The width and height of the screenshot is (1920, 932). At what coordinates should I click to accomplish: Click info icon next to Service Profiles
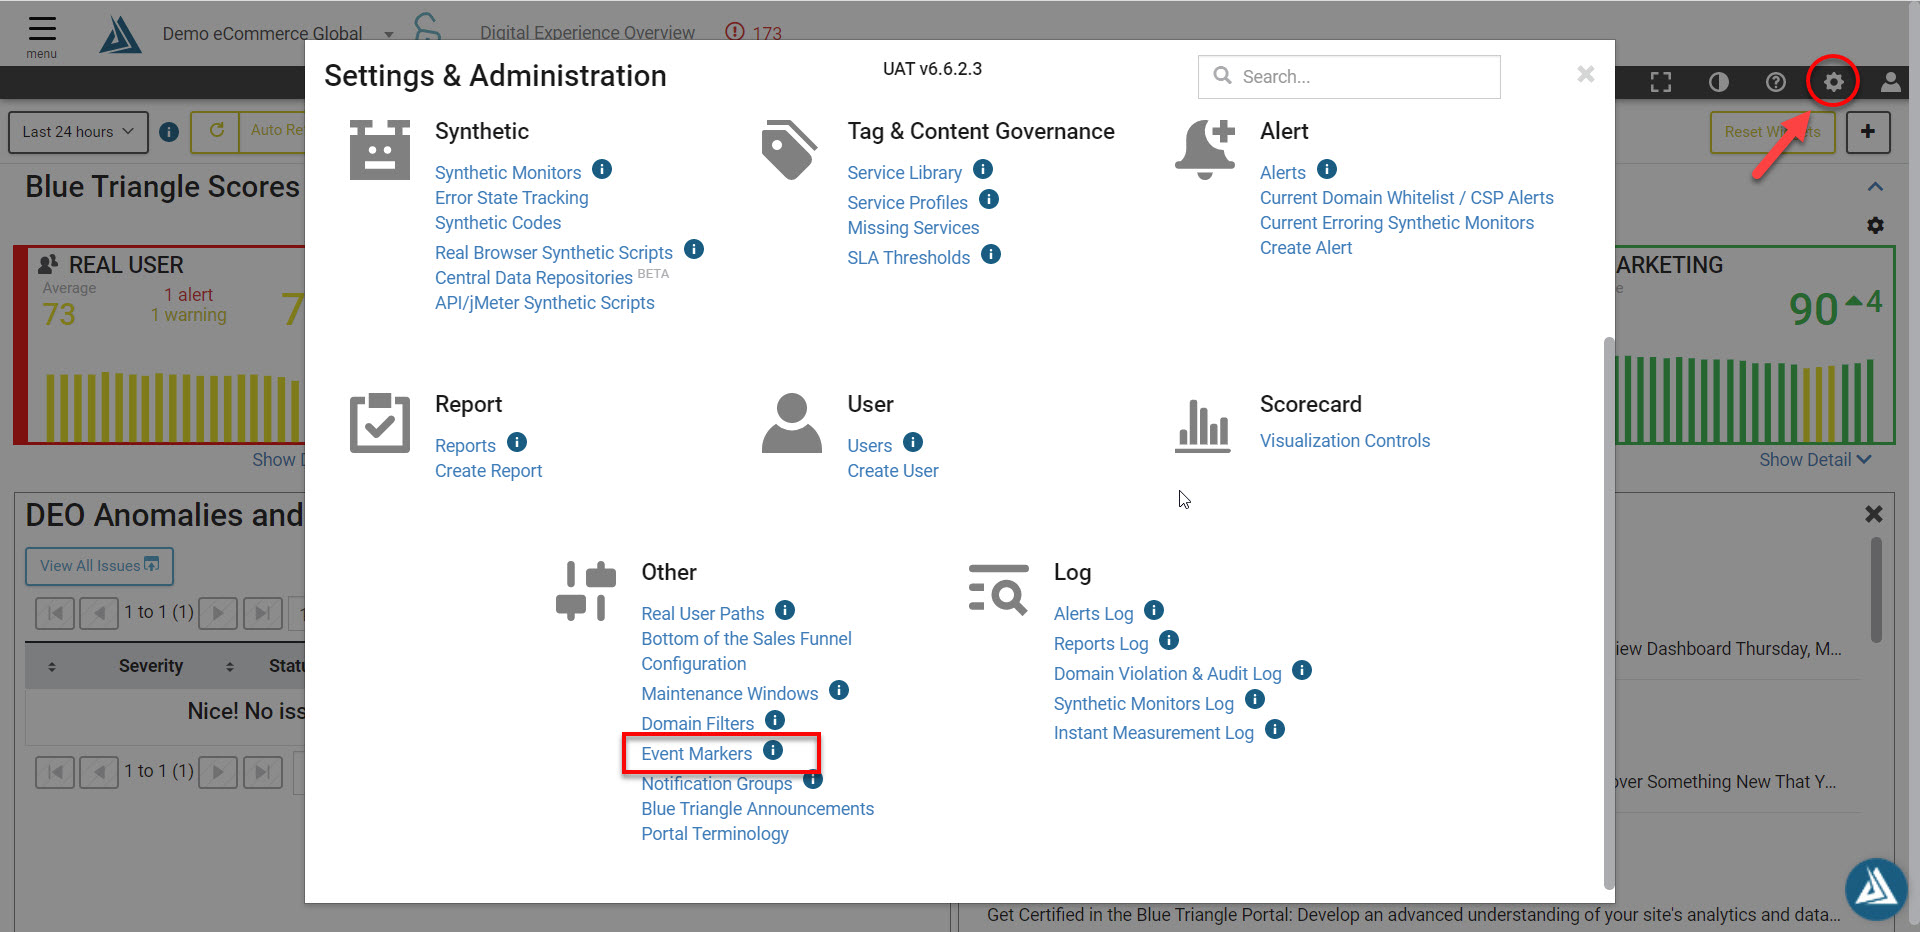[989, 199]
